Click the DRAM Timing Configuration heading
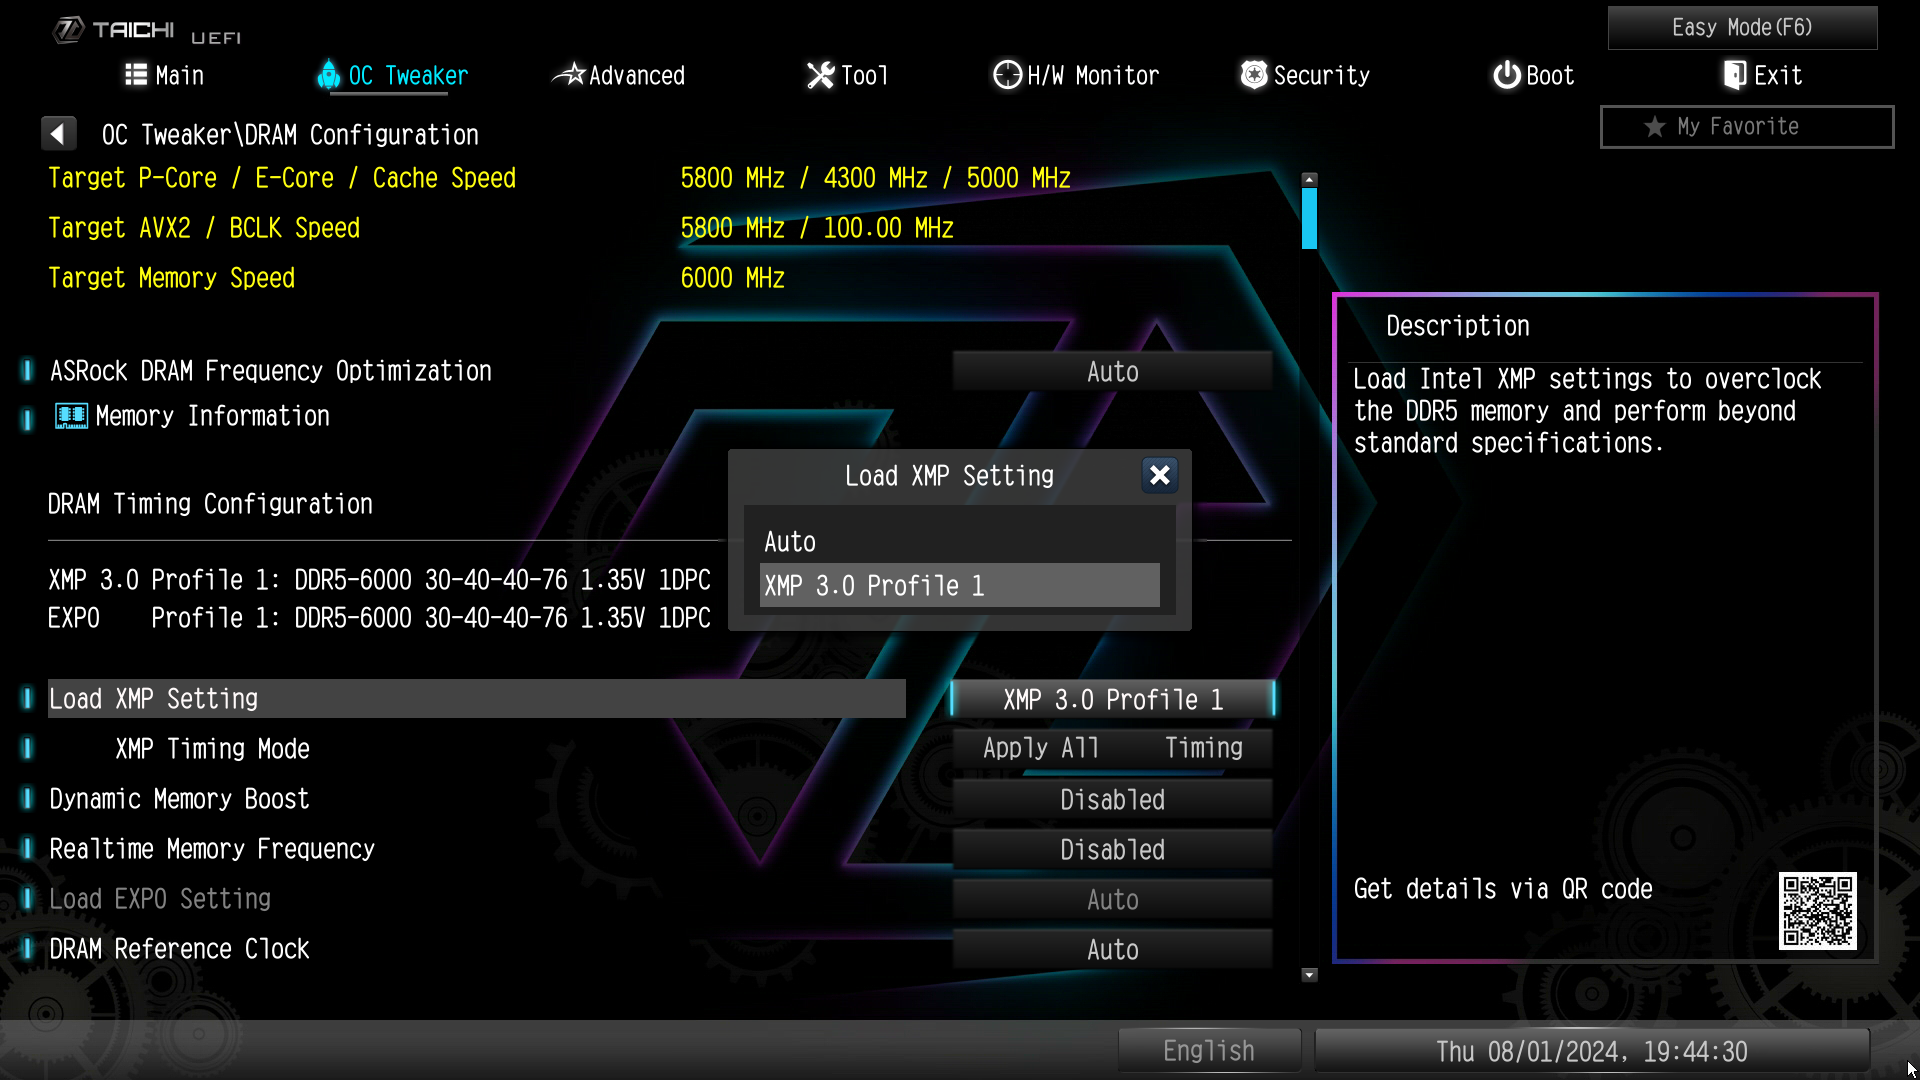1920x1080 pixels. point(210,504)
